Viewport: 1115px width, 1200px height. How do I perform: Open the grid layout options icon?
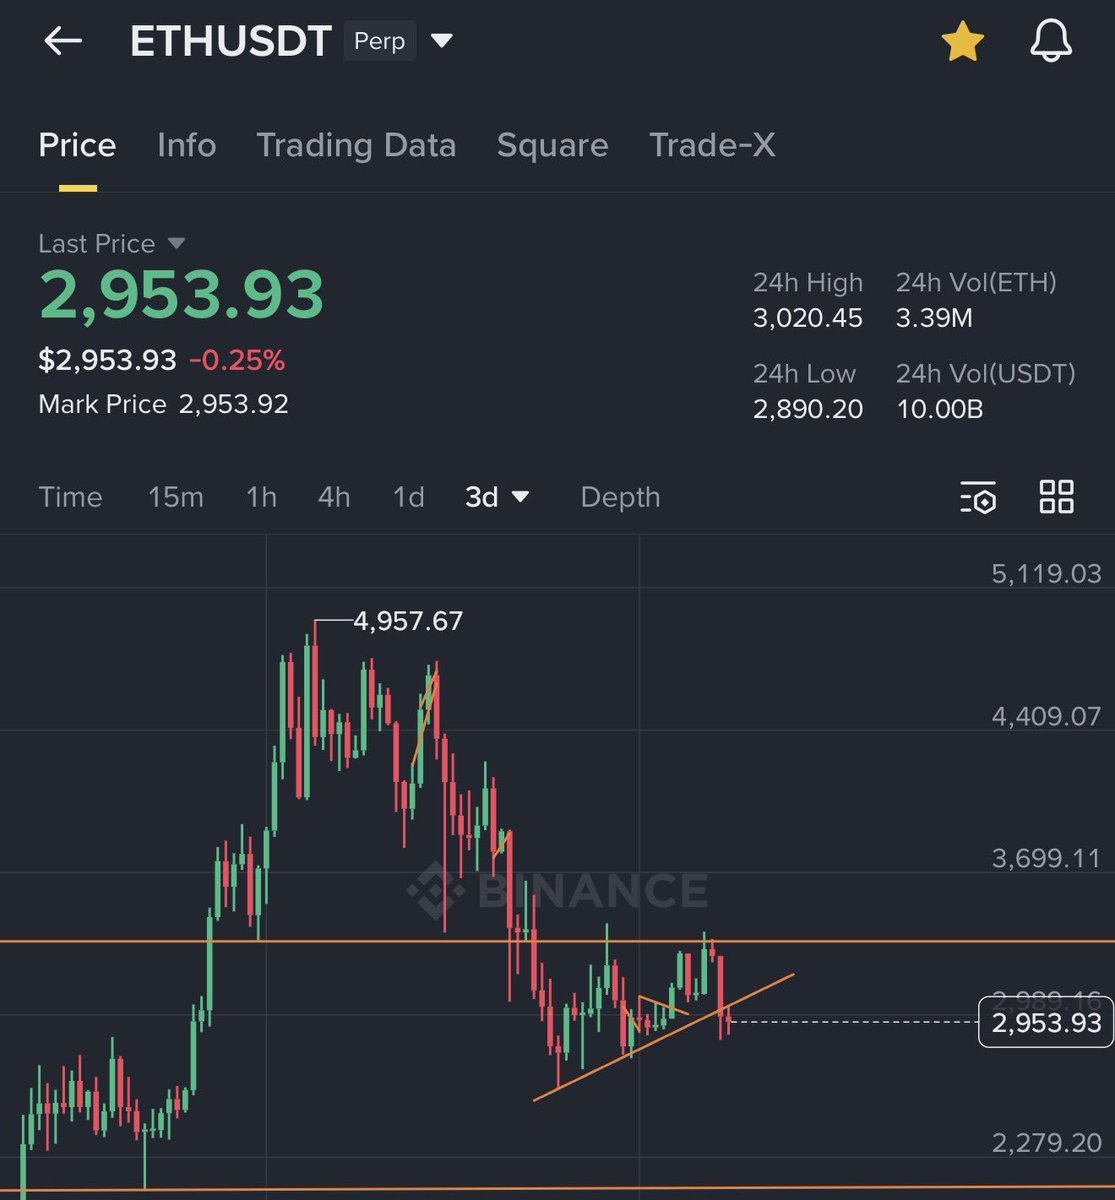[x=1056, y=497]
